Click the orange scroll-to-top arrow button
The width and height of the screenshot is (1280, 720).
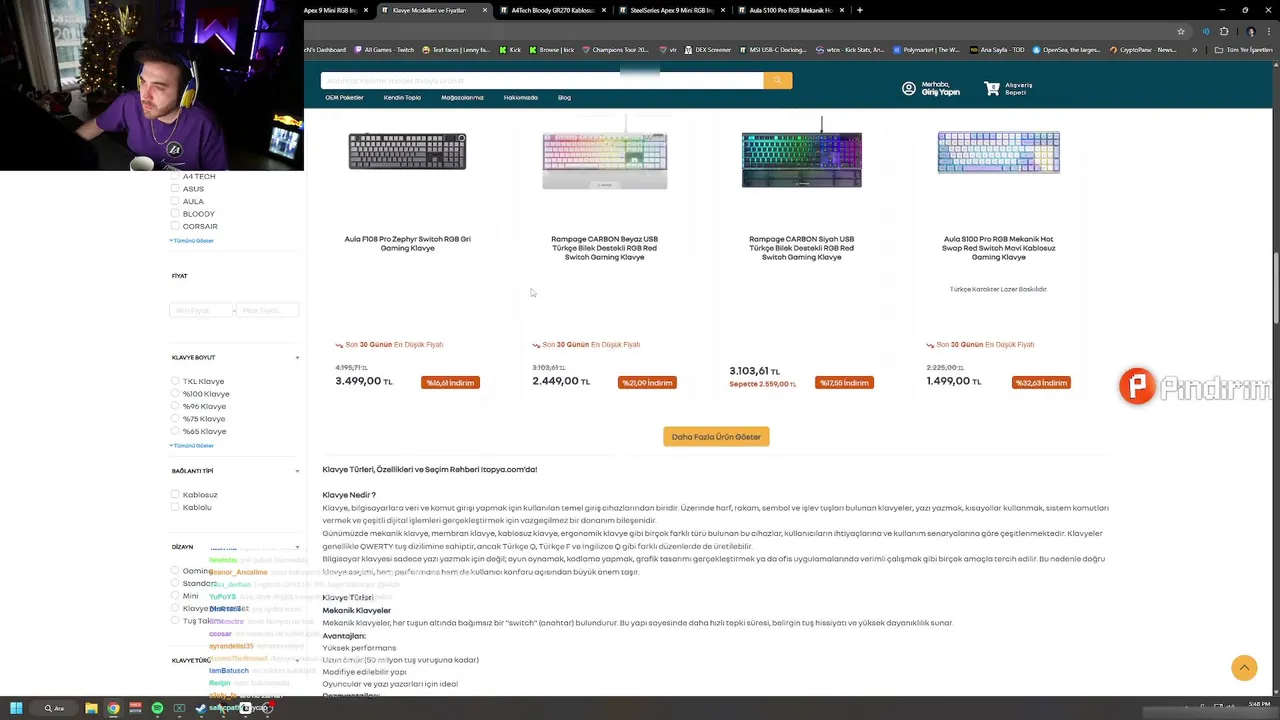click(x=1244, y=668)
